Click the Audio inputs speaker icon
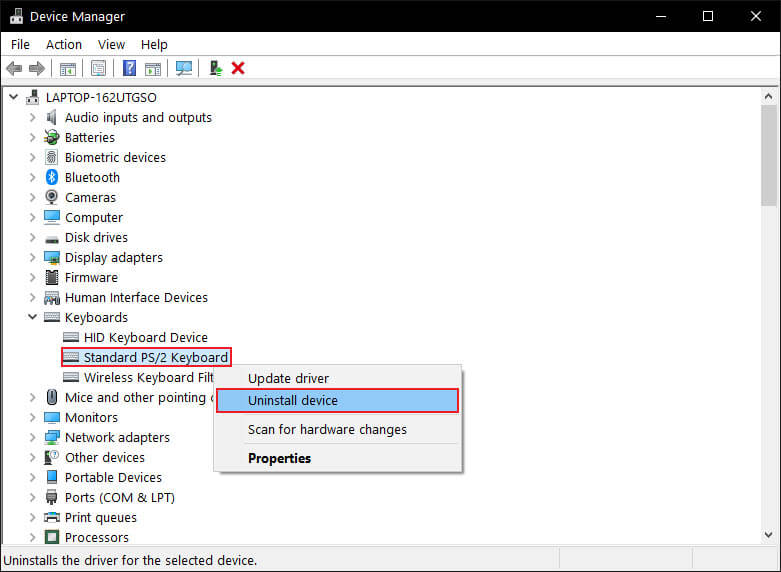The image size is (781, 572). [52, 118]
